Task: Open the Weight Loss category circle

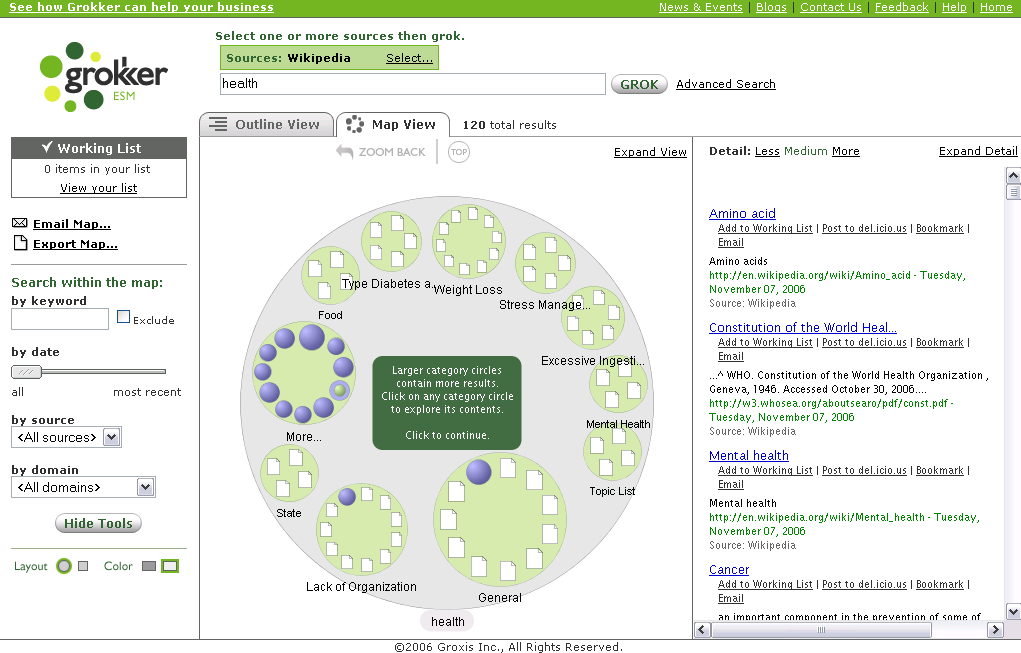Action: pyautogui.click(x=468, y=242)
